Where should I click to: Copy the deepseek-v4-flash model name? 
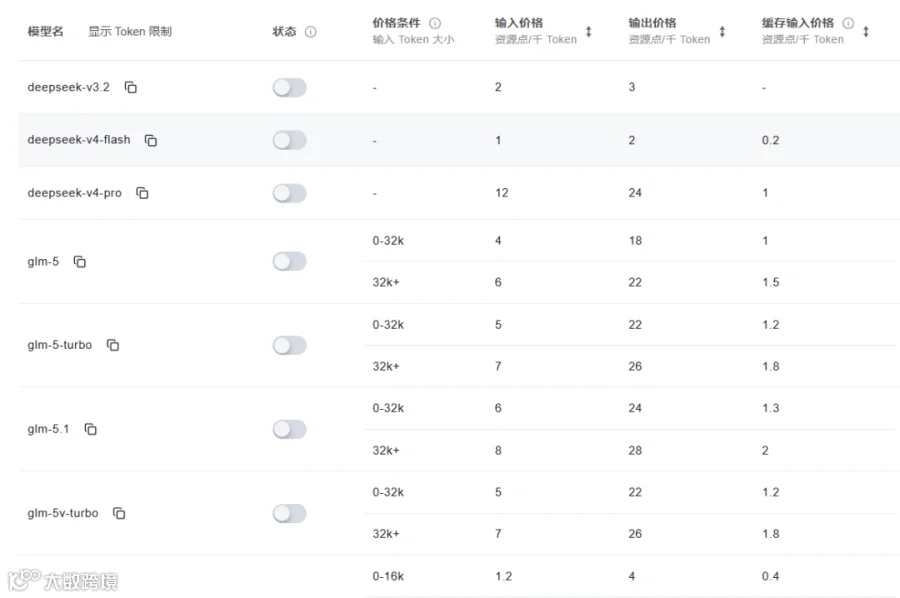point(151,141)
